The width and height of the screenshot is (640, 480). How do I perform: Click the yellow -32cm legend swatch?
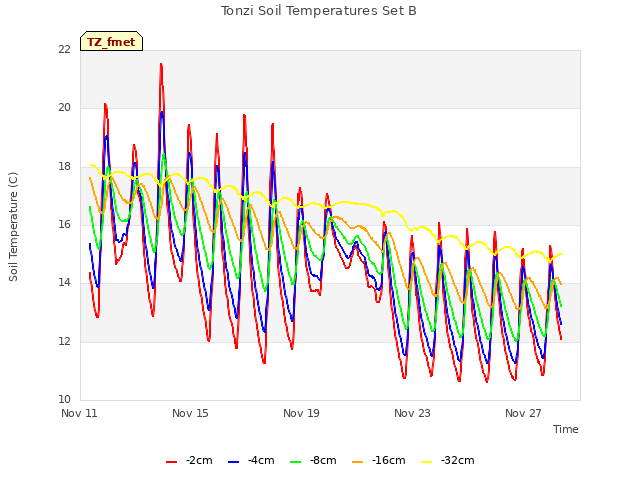tap(426, 462)
